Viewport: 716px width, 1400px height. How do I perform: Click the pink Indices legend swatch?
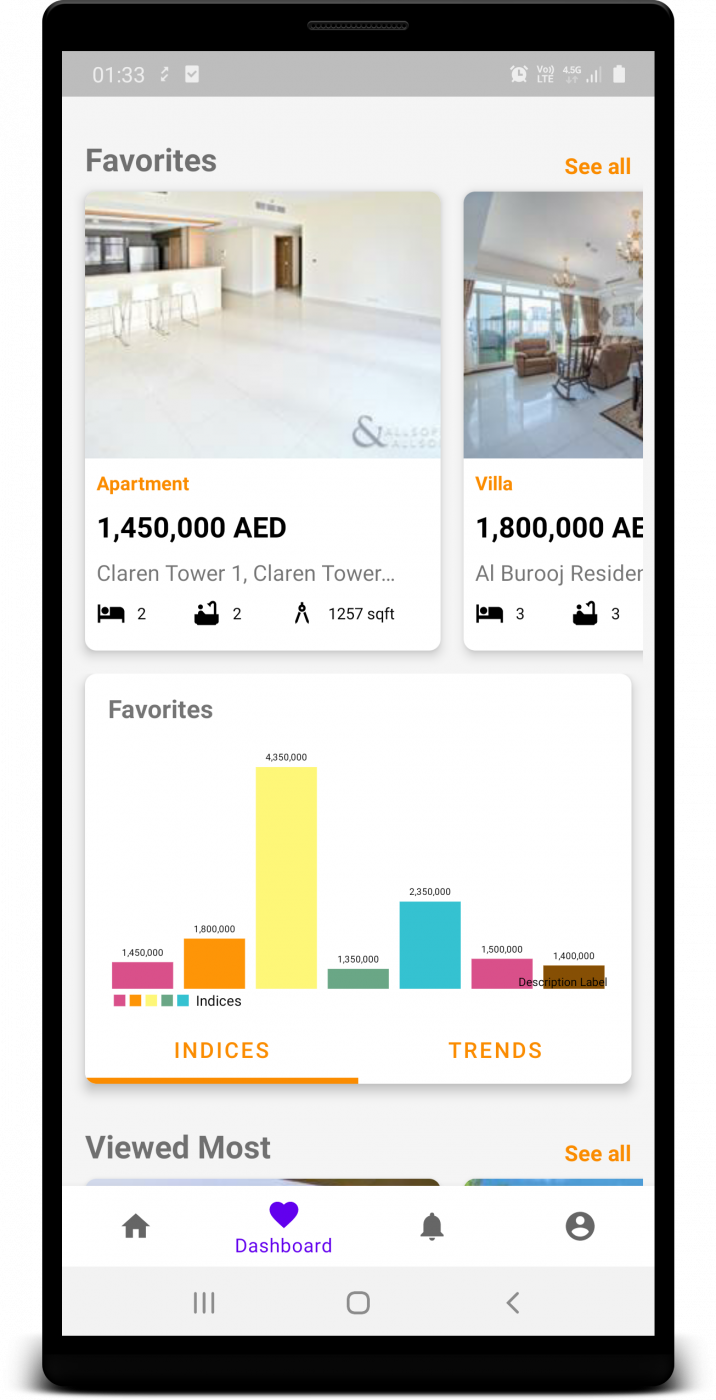120,1001
